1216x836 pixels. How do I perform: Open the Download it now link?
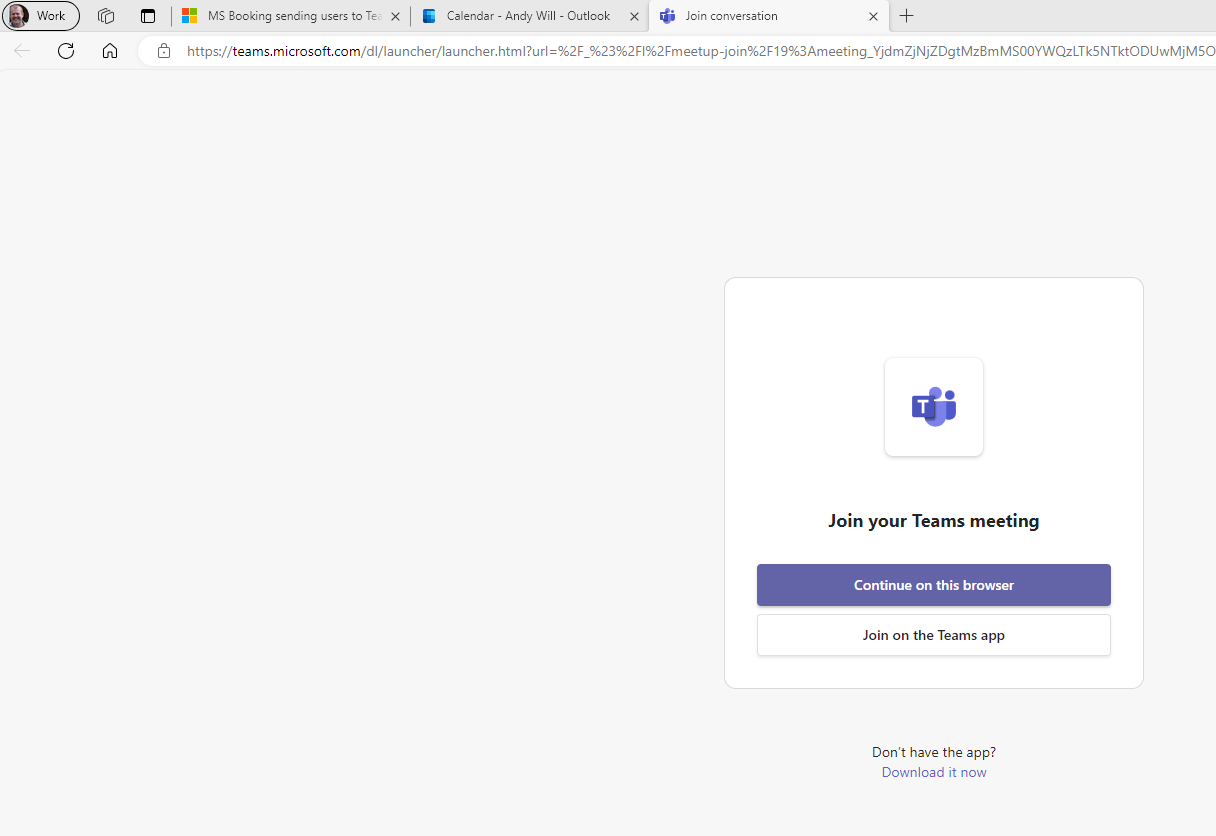pos(934,772)
